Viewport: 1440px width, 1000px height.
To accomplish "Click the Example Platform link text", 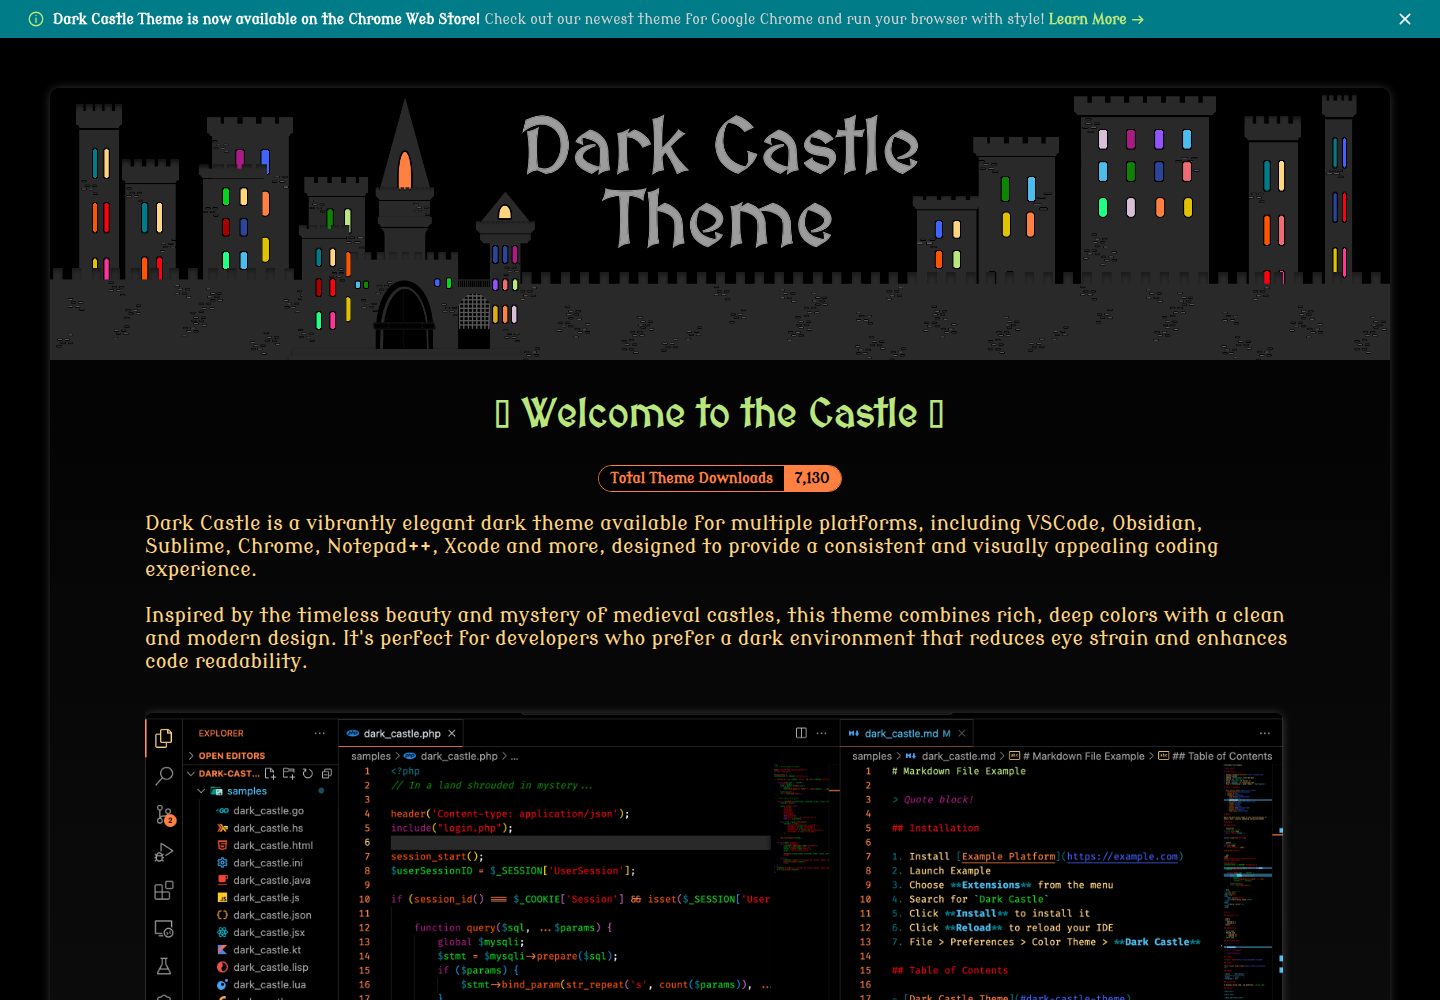I will [x=1008, y=856].
